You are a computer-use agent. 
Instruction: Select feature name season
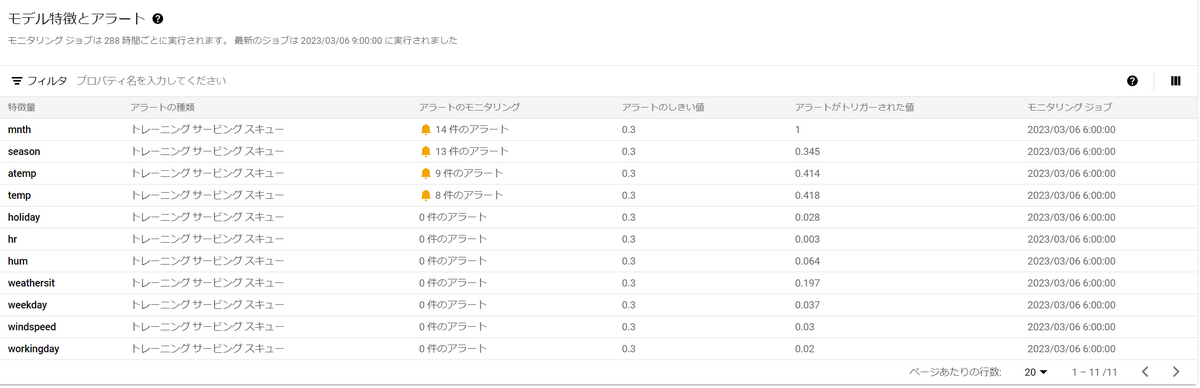[24, 152]
